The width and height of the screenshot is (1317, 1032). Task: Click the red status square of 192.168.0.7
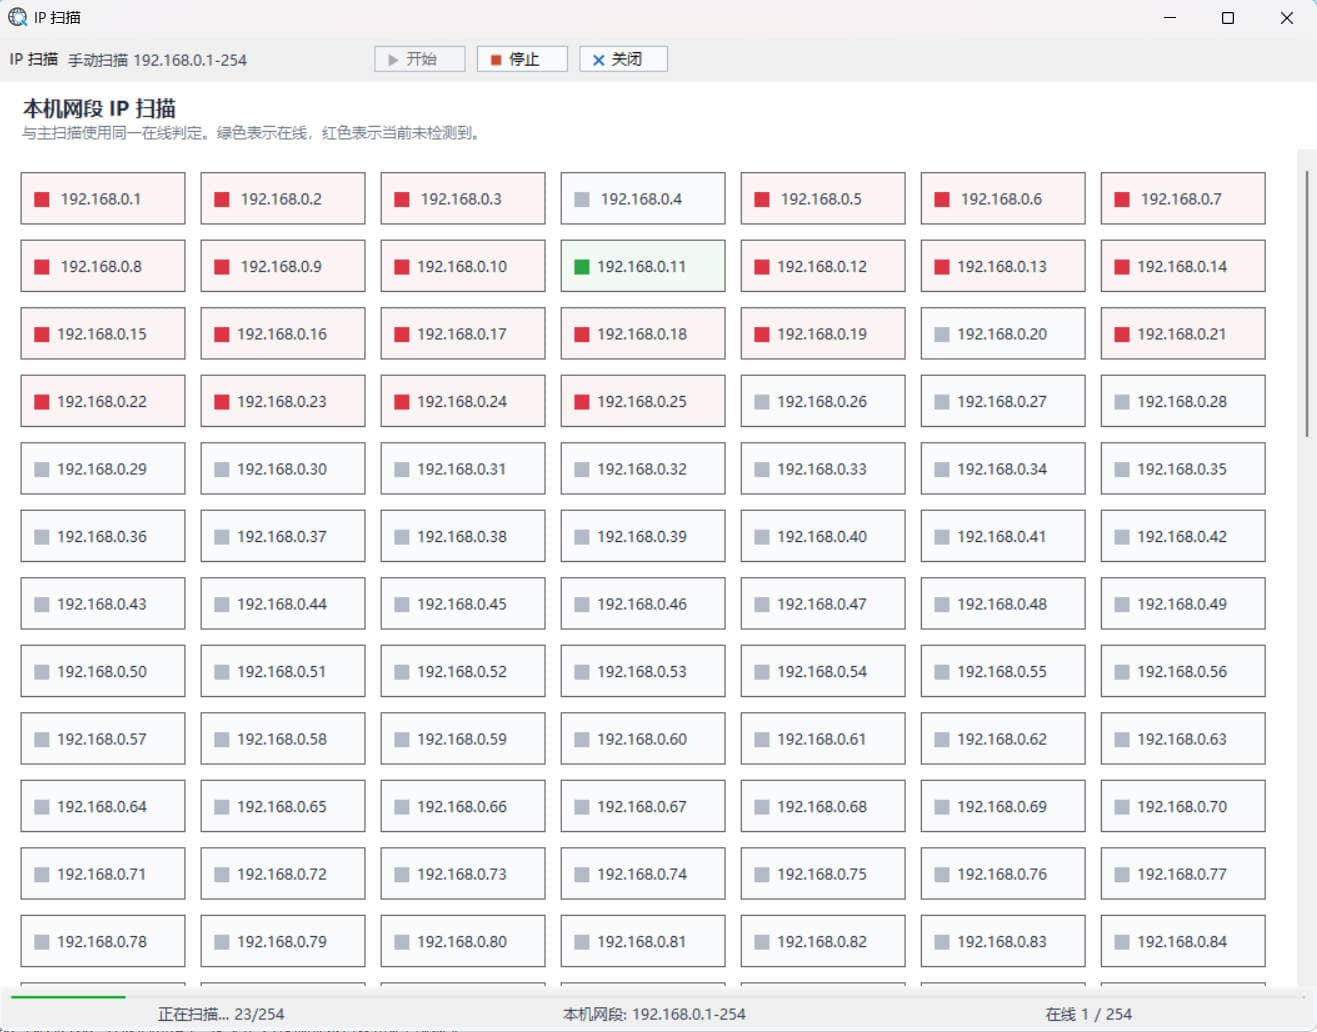[x=1122, y=199]
